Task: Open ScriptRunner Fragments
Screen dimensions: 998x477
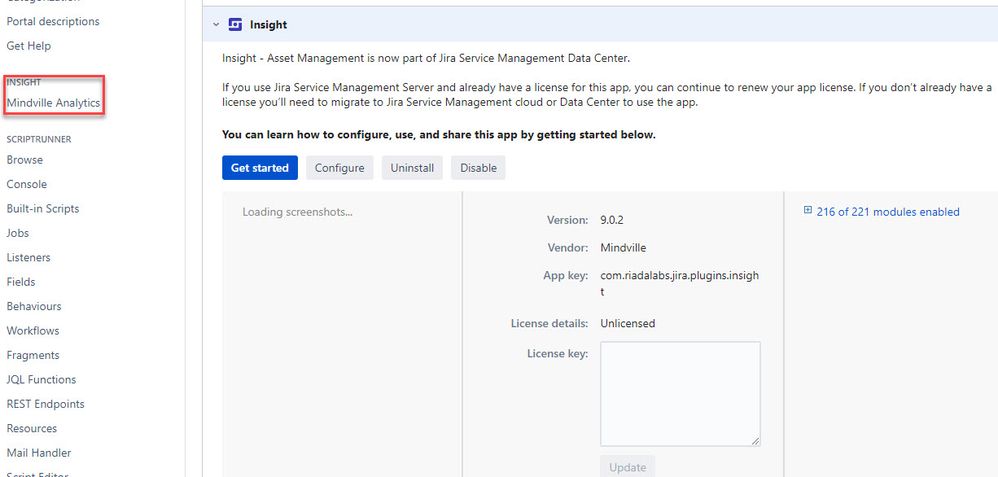Action: coord(33,355)
